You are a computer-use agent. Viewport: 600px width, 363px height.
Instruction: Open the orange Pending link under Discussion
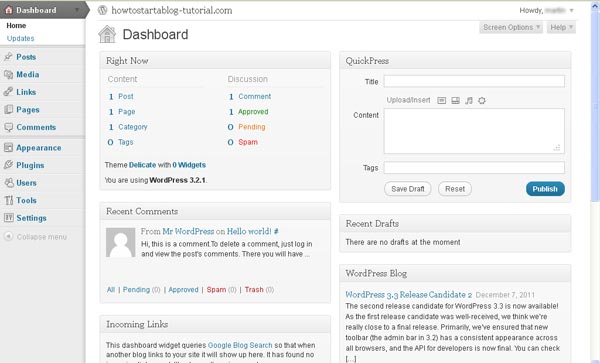252,127
